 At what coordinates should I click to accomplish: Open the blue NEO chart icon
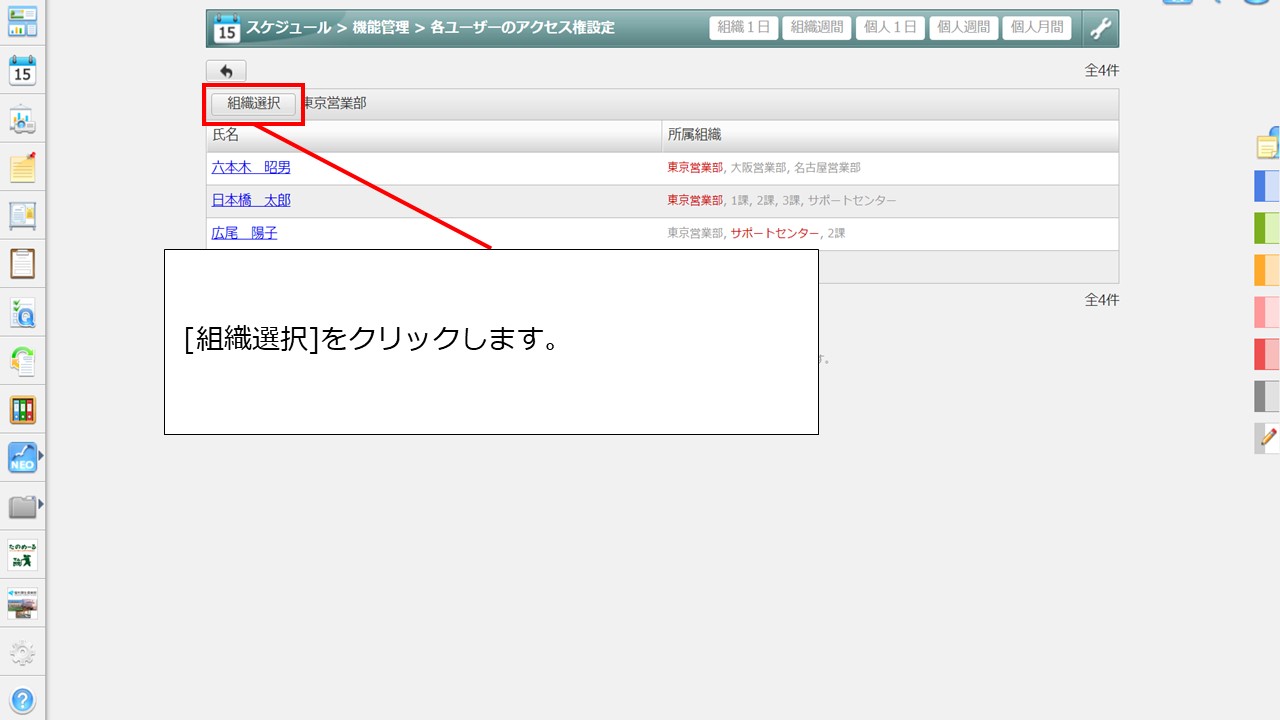tap(22, 458)
